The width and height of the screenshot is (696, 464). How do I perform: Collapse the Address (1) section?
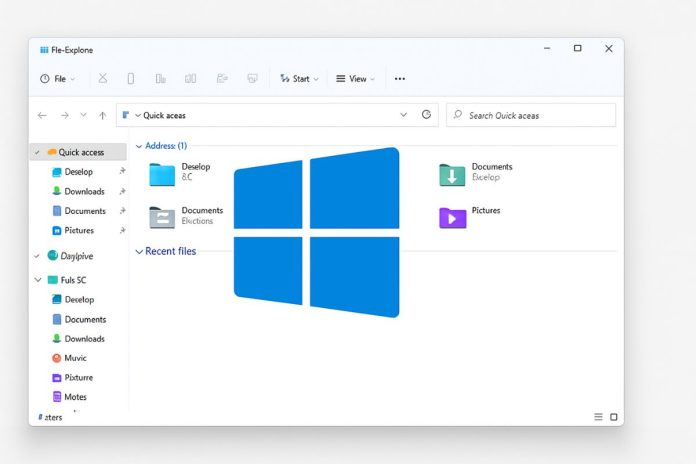[x=139, y=146]
